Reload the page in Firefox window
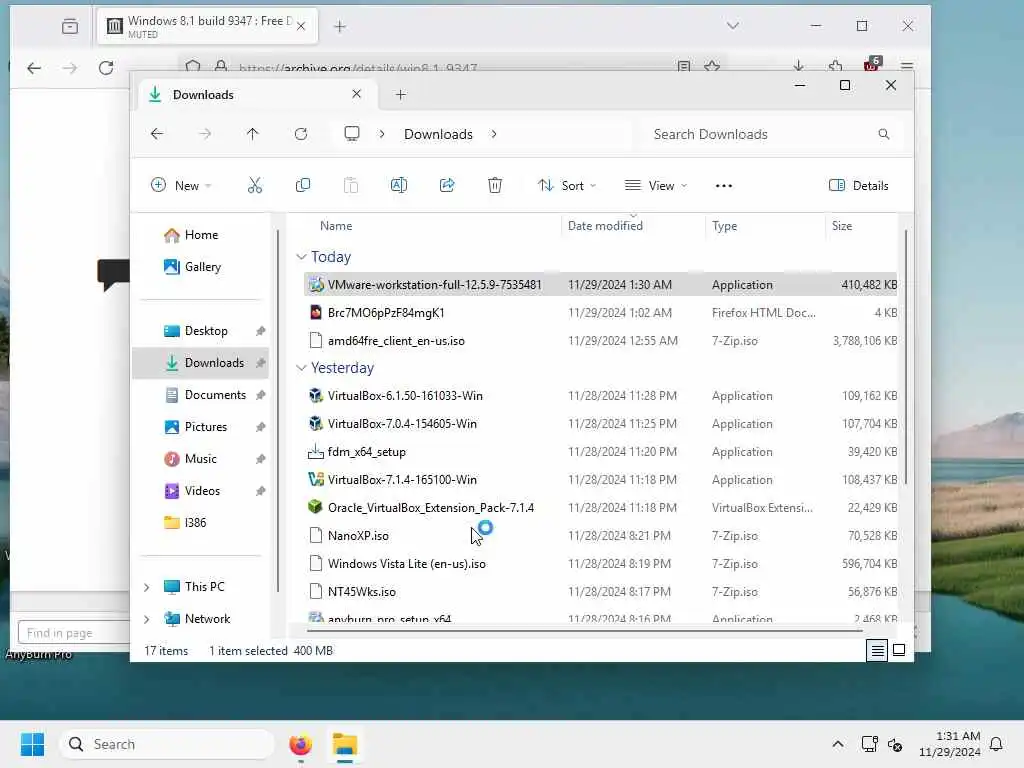 coord(106,67)
